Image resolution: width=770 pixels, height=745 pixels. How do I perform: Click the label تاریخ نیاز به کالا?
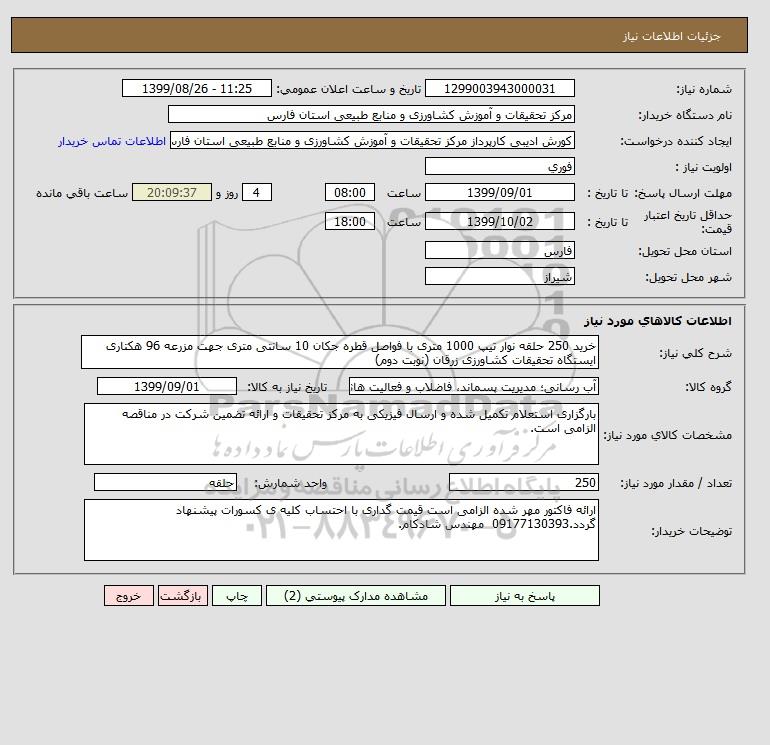287,387
